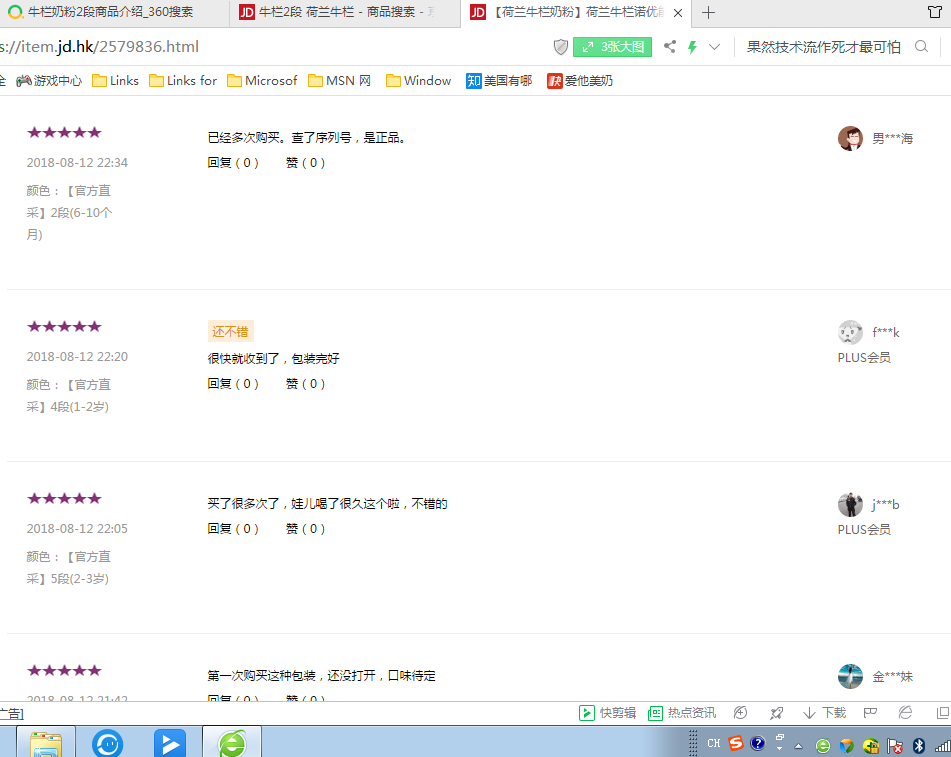
Task: Click the green 3张大图 button
Action: (612, 47)
